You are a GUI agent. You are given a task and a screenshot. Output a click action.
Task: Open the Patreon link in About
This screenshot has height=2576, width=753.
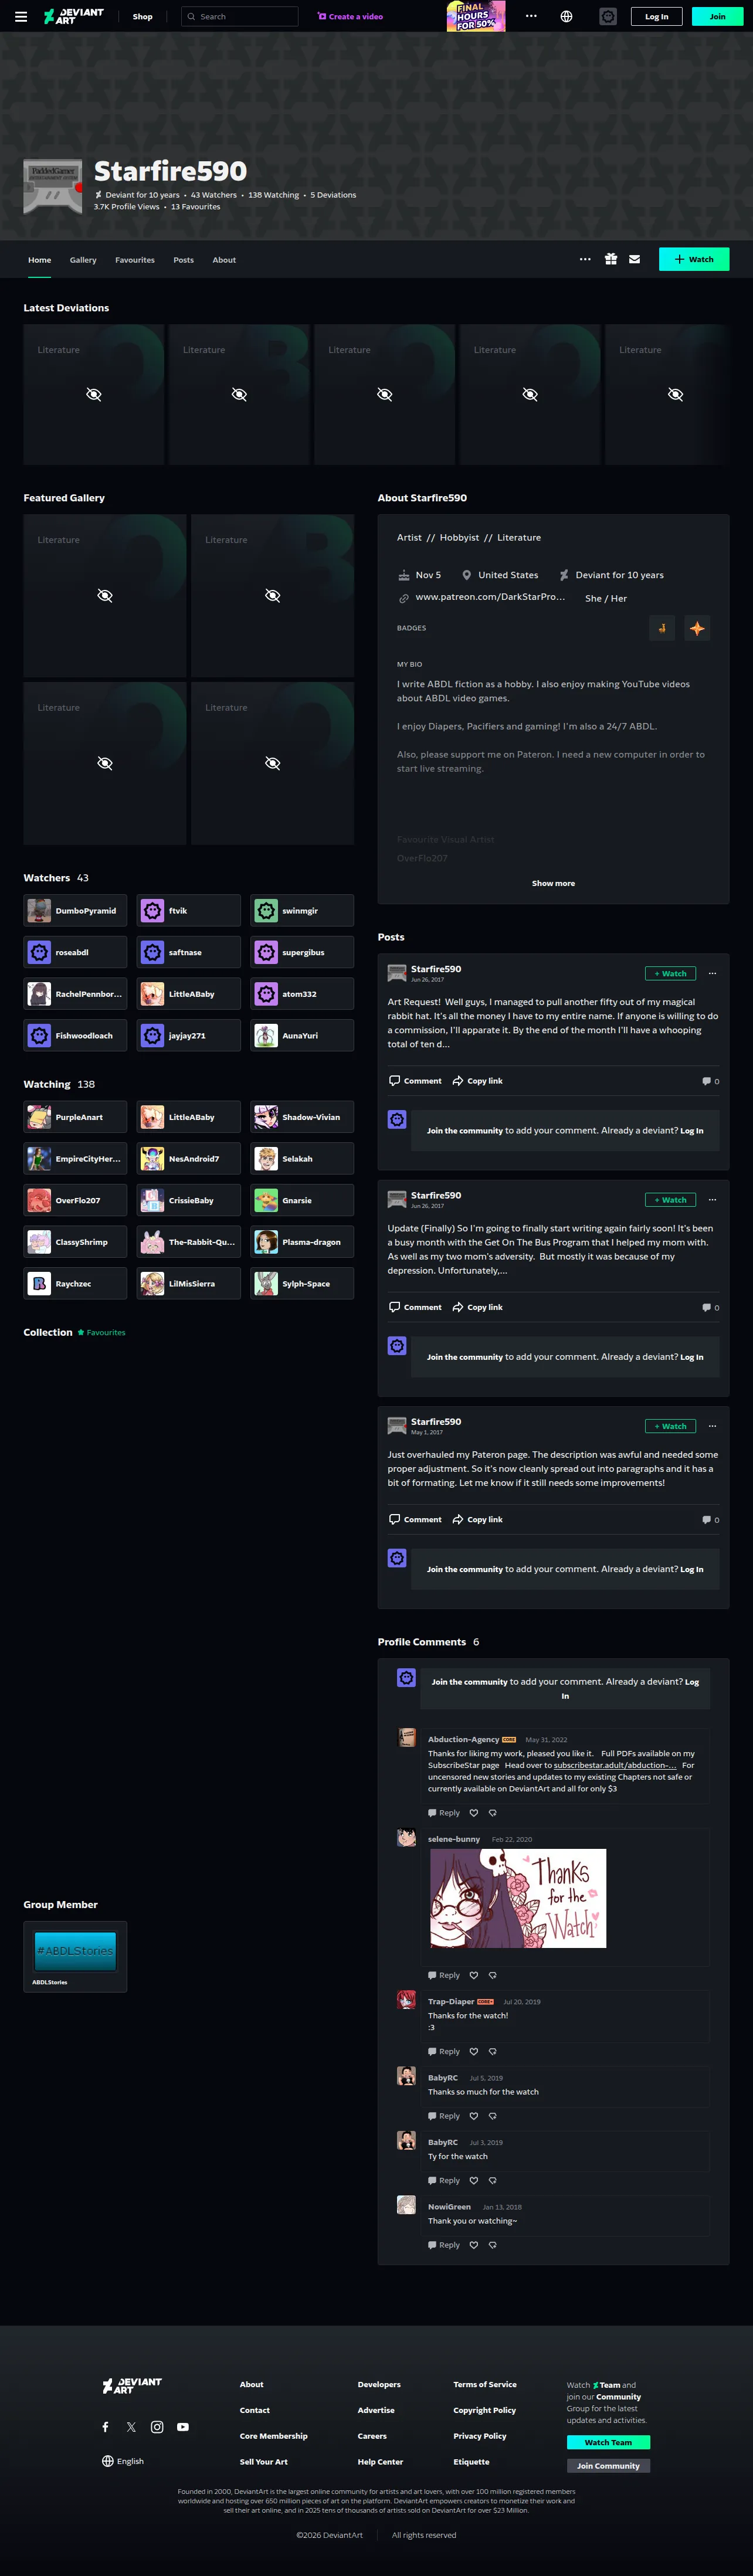tap(490, 597)
